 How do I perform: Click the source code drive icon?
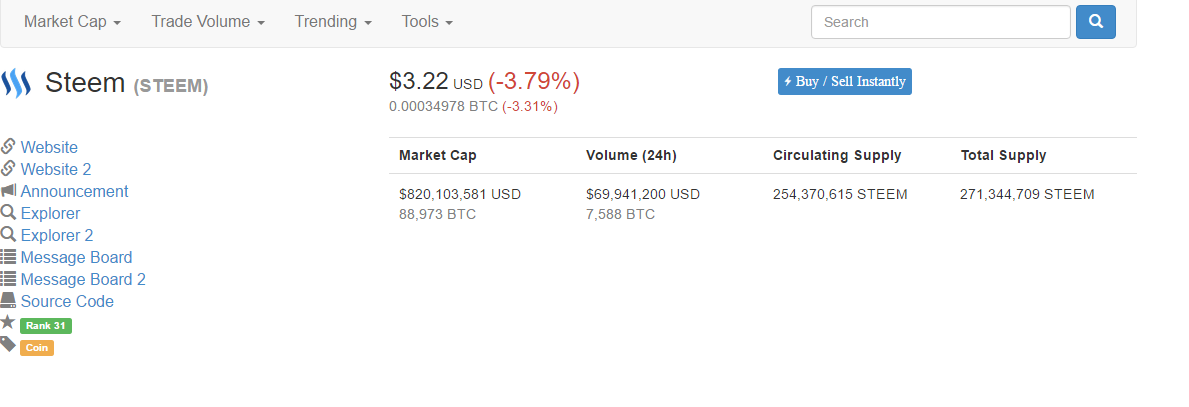point(8,300)
